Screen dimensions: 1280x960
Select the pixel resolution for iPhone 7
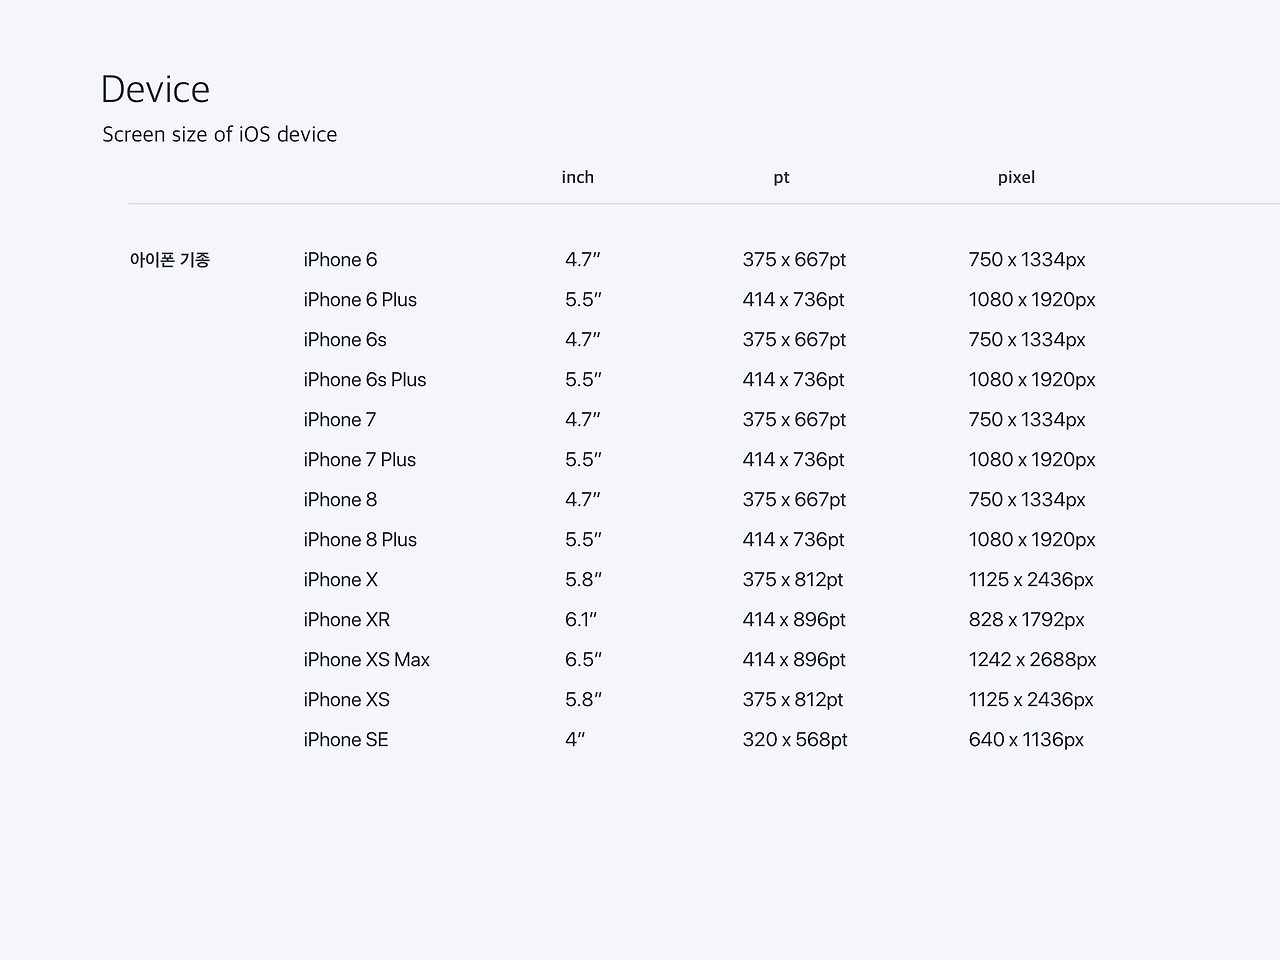coord(1027,420)
